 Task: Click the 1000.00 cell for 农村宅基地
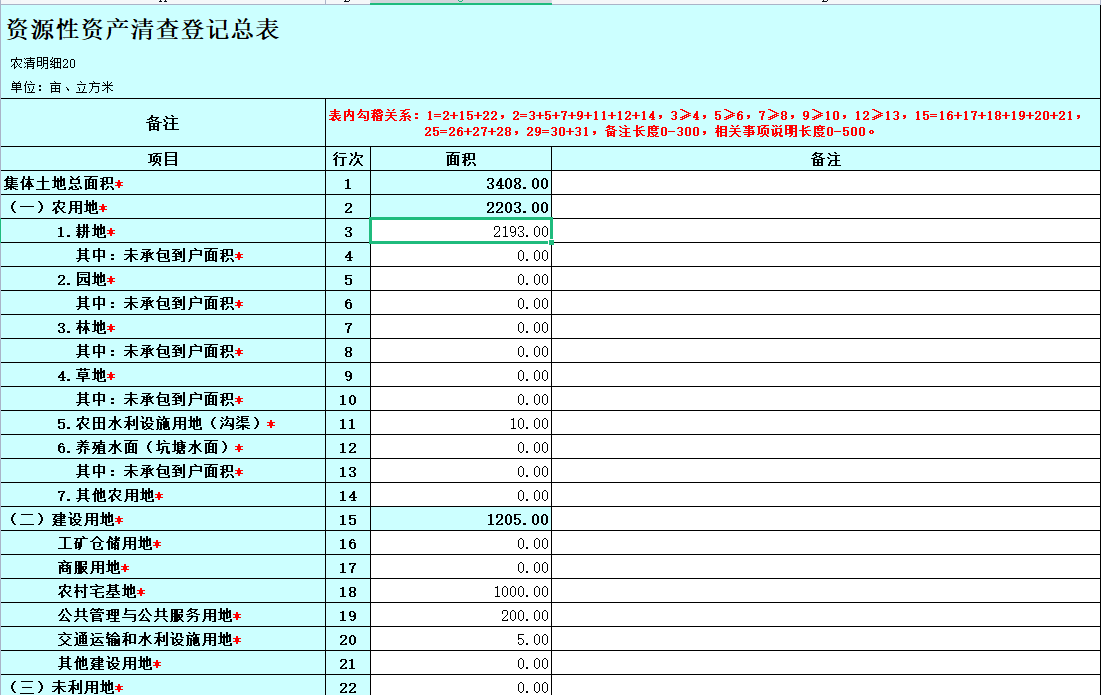point(461,591)
